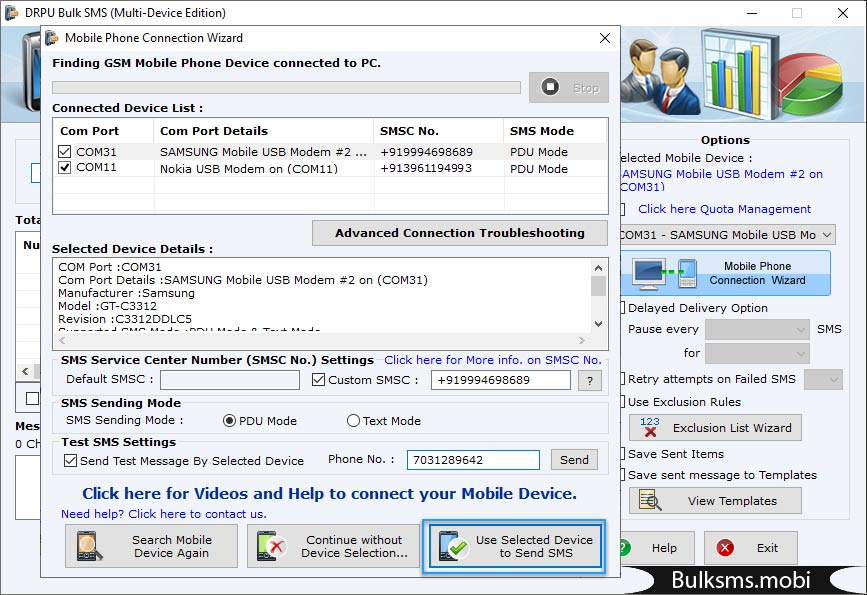Click the SMSC No. column header
Viewport: 867px width, 595px height.
(439, 131)
